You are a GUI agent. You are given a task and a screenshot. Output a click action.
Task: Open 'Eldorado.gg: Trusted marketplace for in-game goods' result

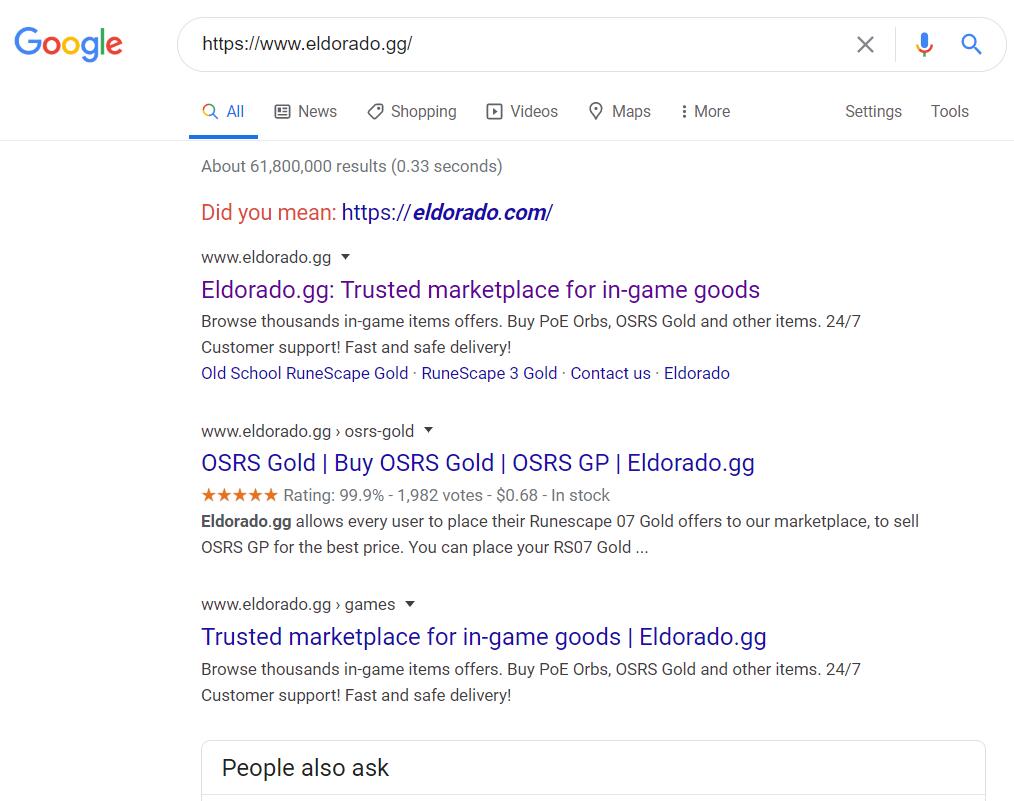pos(480,290)
